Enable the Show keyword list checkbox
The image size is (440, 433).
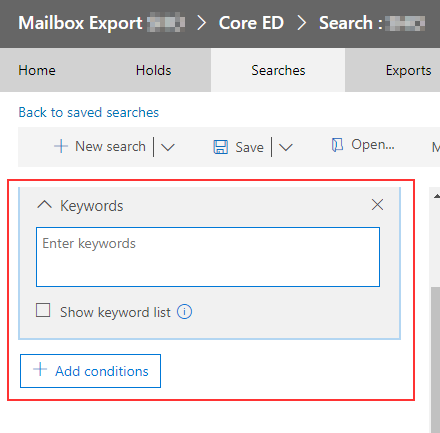click(43, 310)
